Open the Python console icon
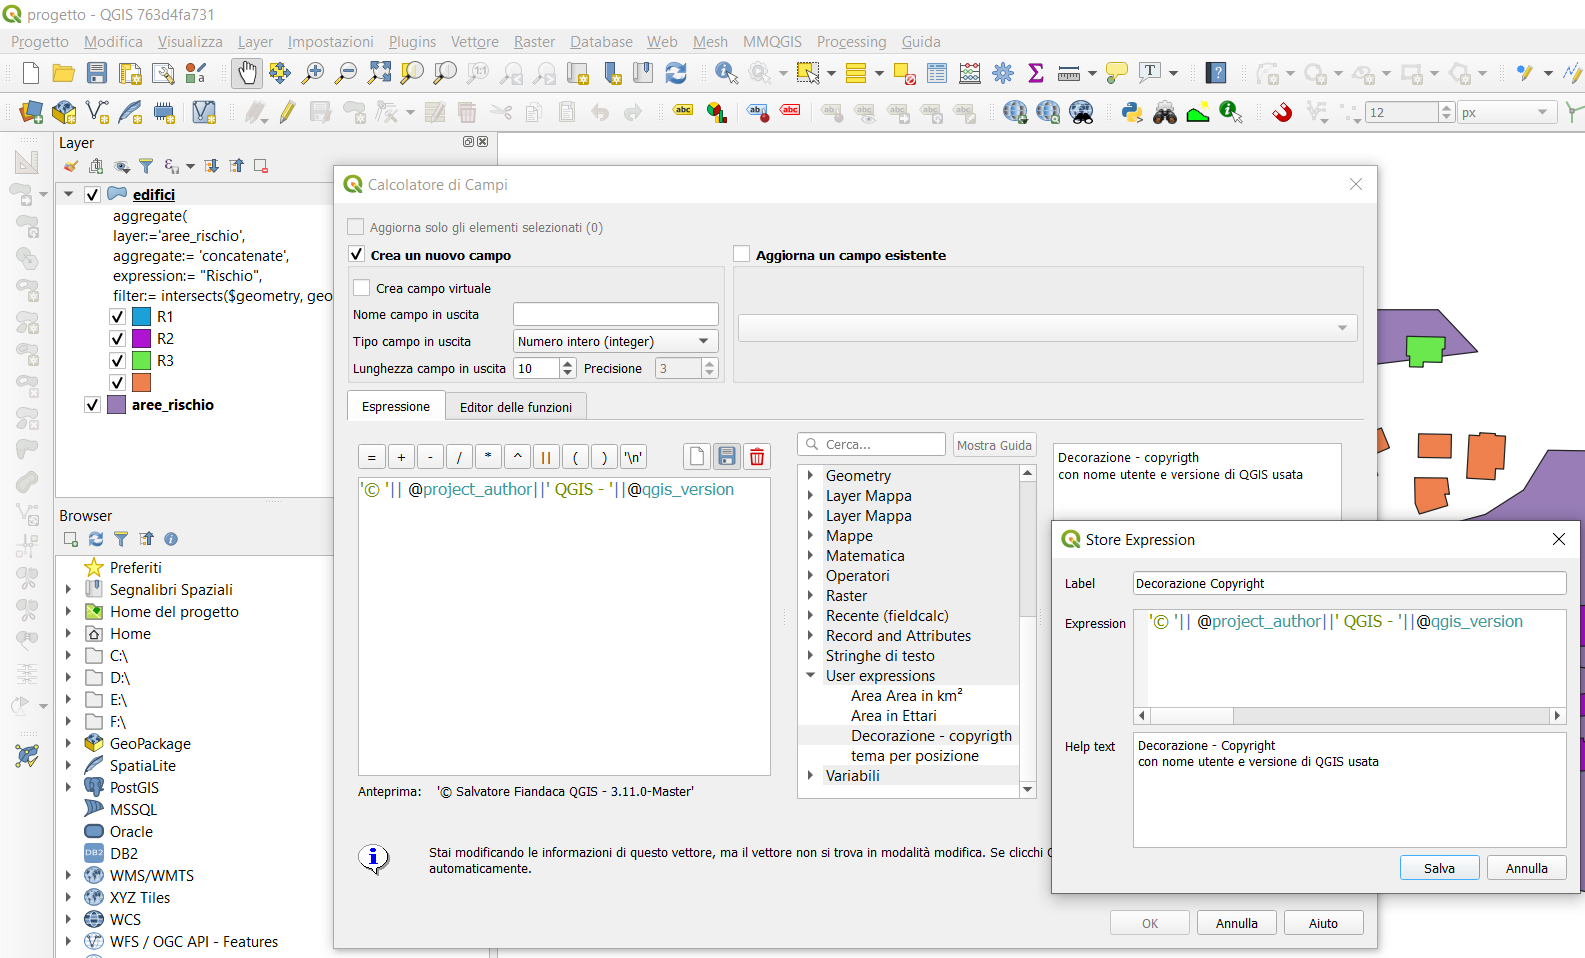The width and height of the screenshot is (1585, 958). pos(1132,112)
